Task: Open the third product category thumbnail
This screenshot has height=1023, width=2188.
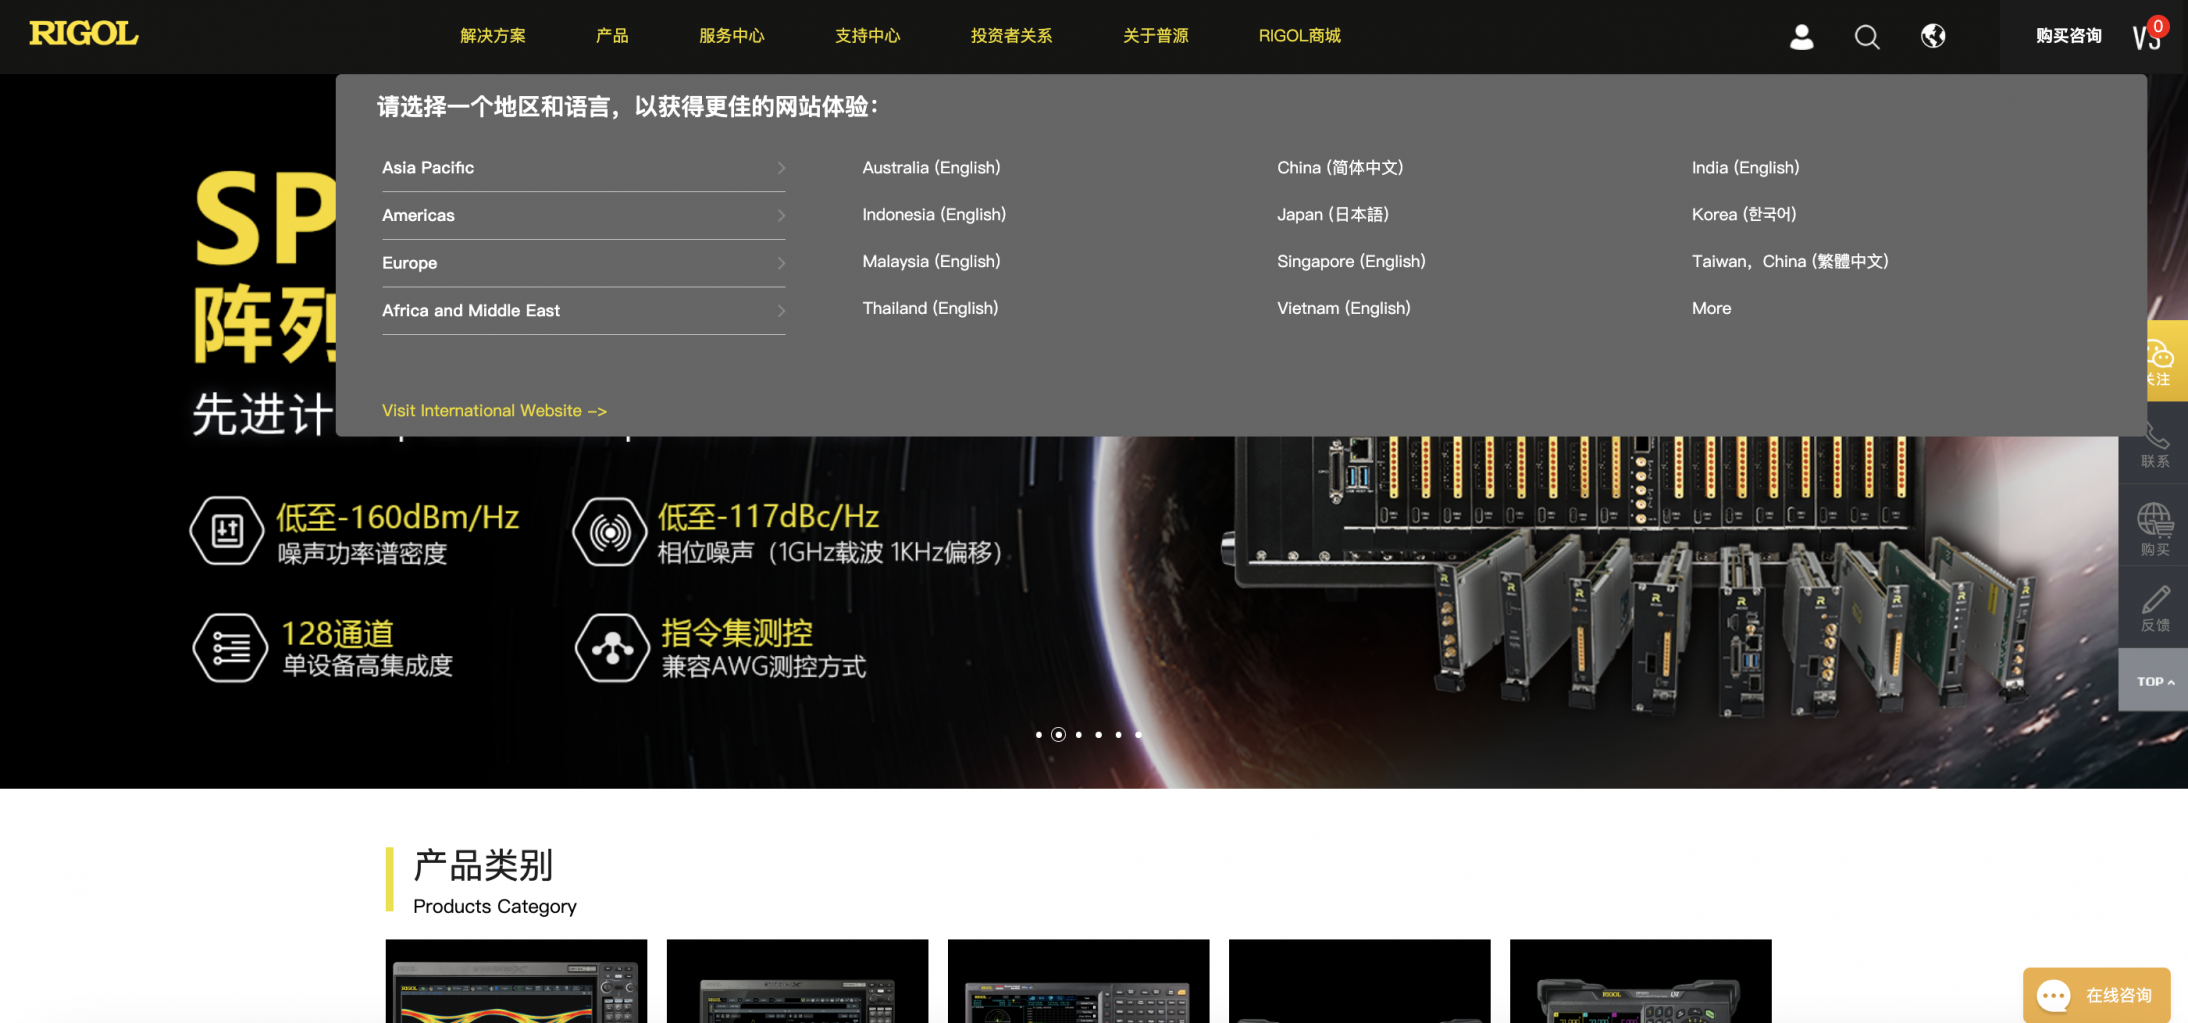Action: pos(1078,981)
